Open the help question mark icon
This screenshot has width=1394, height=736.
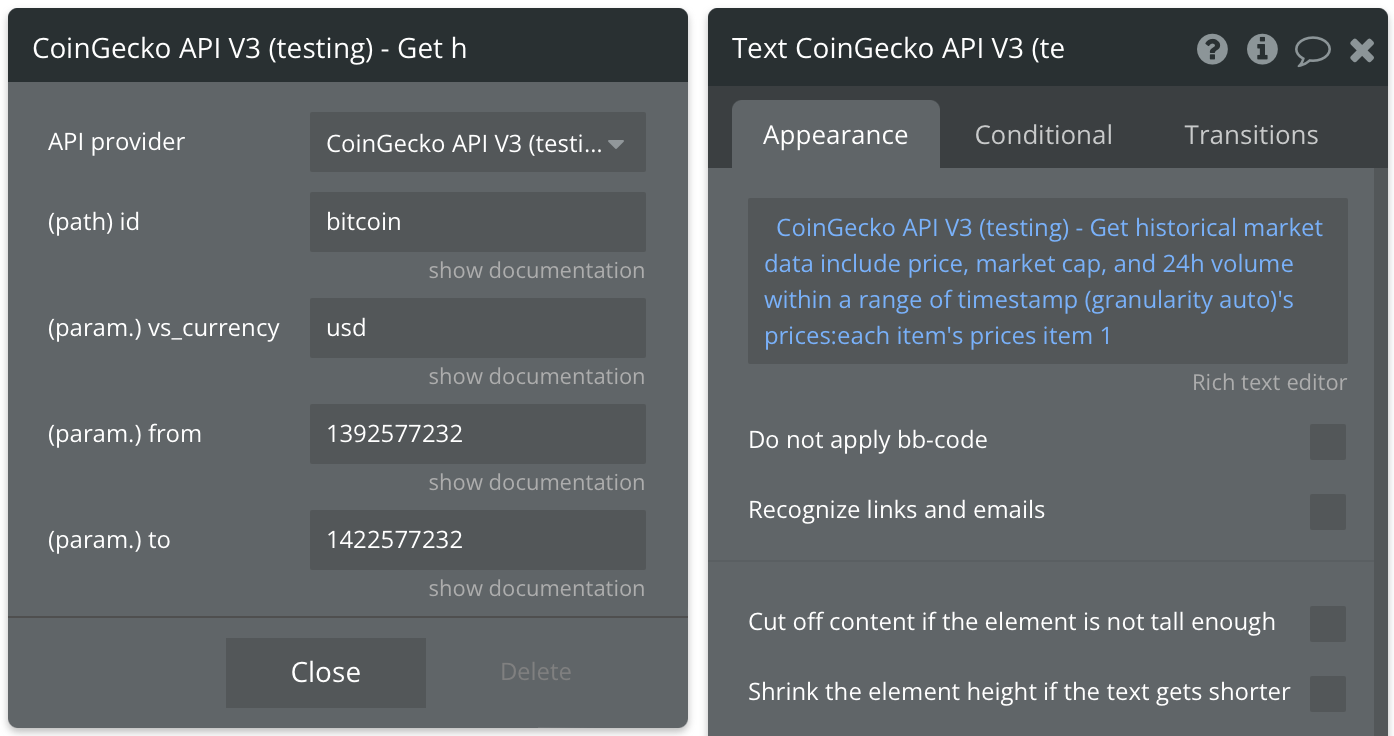pos(1212,49)
